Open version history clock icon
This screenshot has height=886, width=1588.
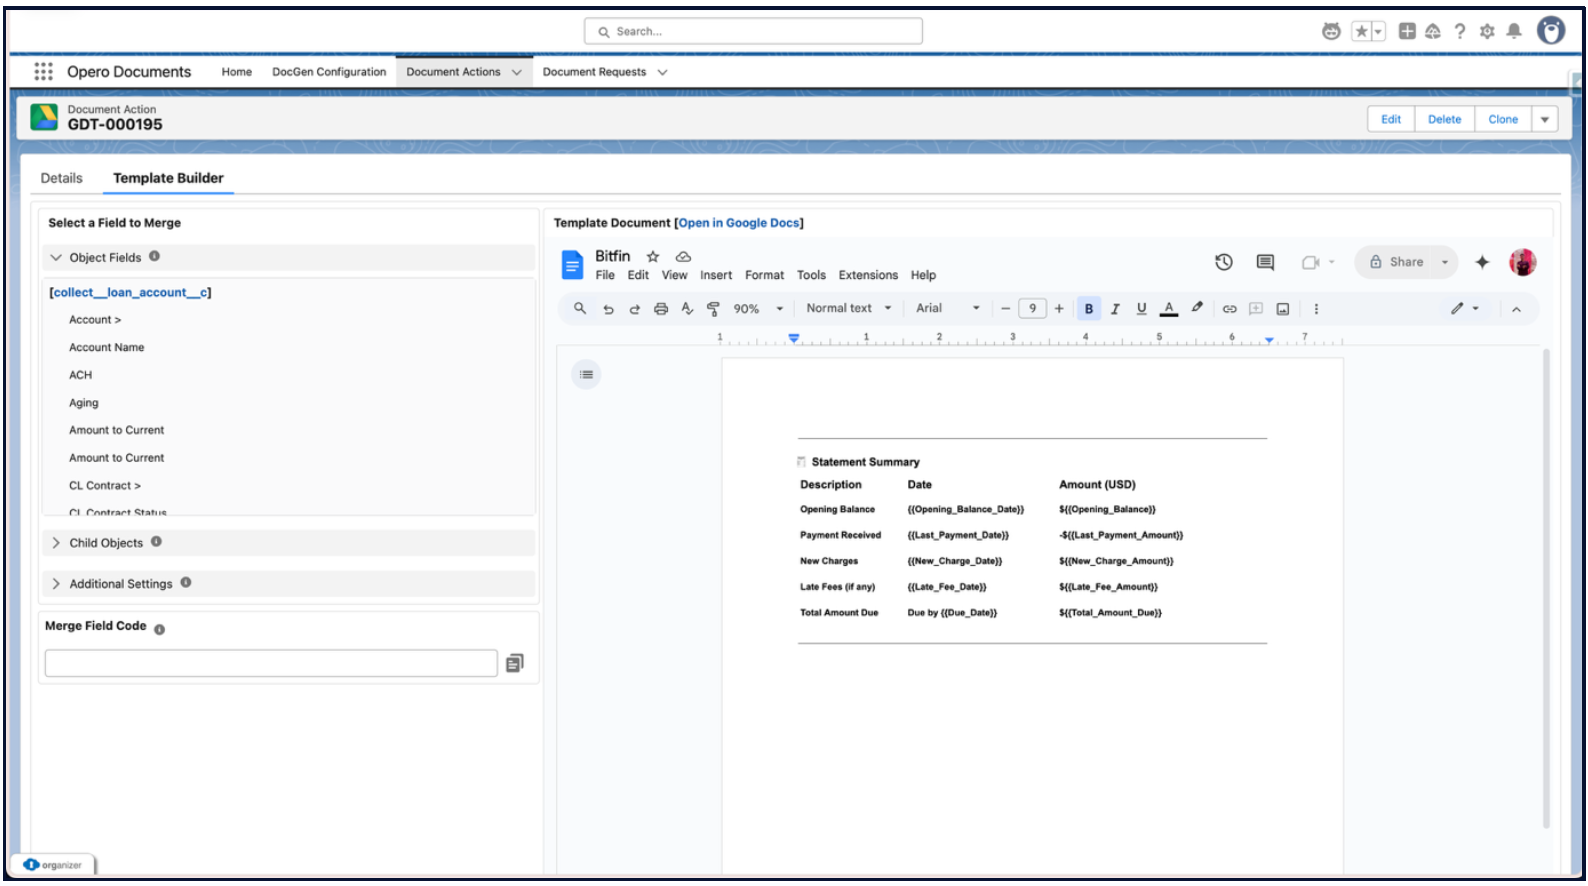1223,262
